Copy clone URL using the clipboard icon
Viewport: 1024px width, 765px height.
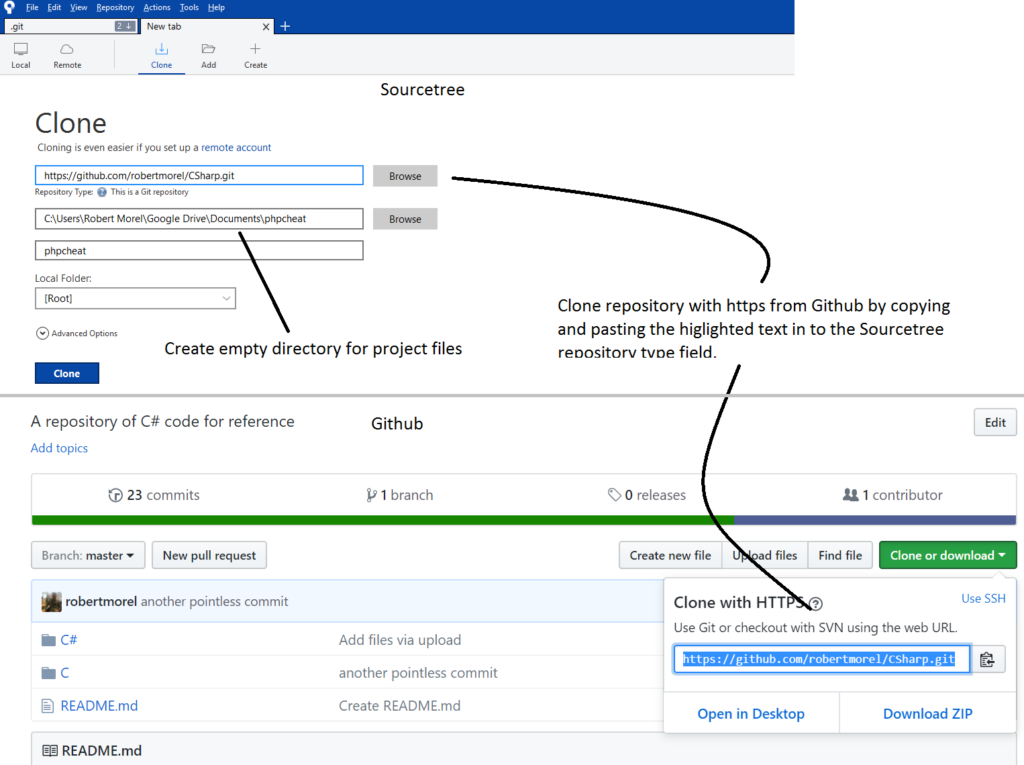point(988,659)
